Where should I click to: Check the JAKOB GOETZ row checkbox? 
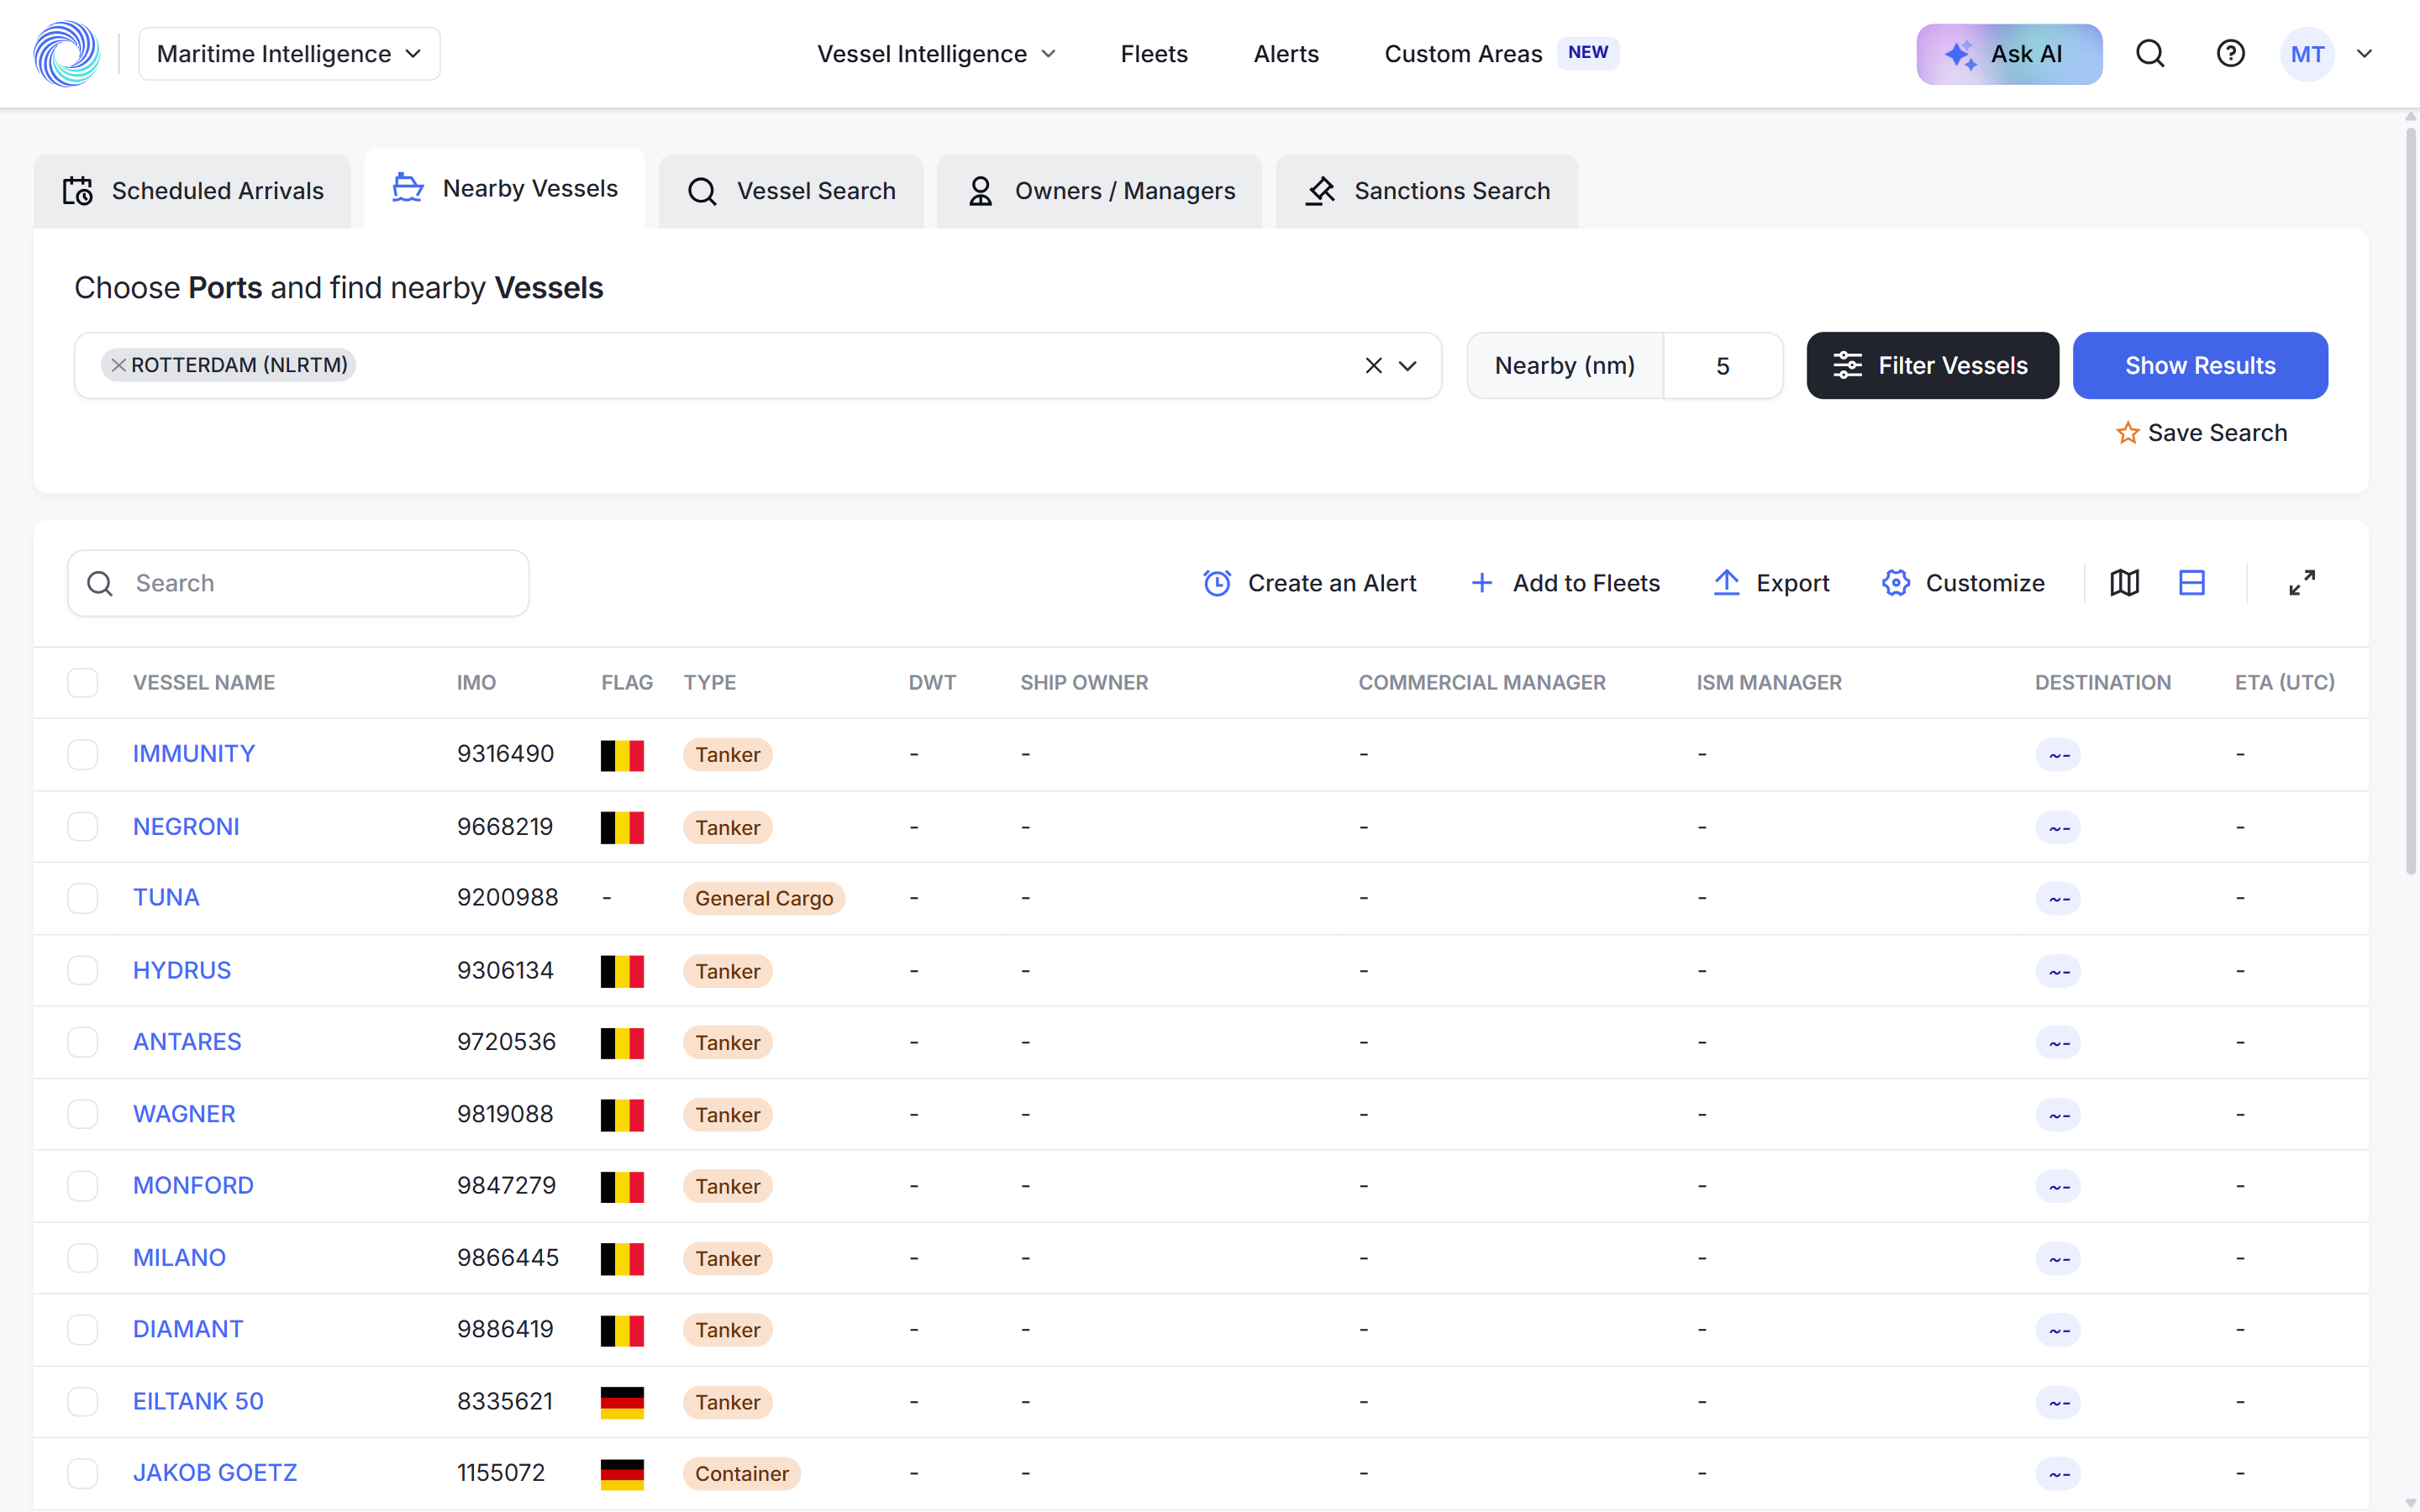pos(83,1473)
